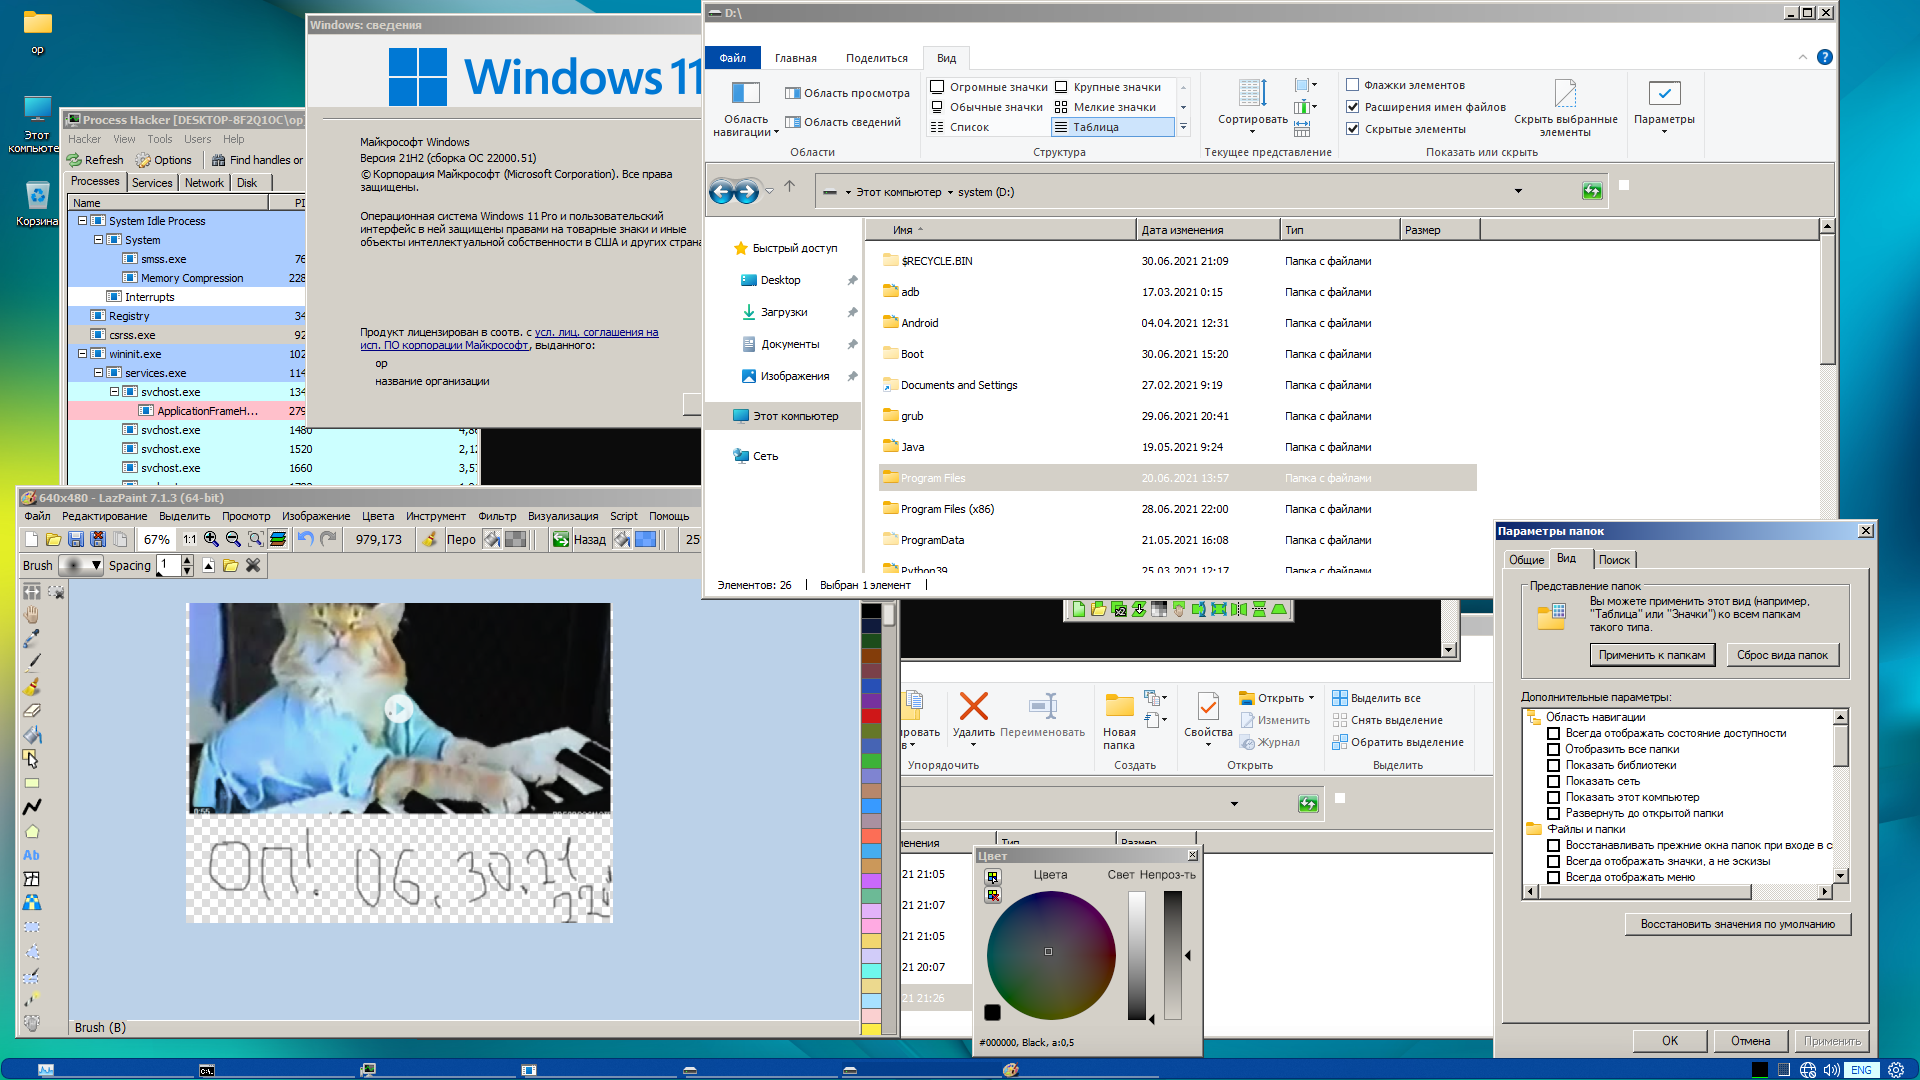
Task: Expand the Параметры dropdown in ribbon
Action: [1664, 131]
